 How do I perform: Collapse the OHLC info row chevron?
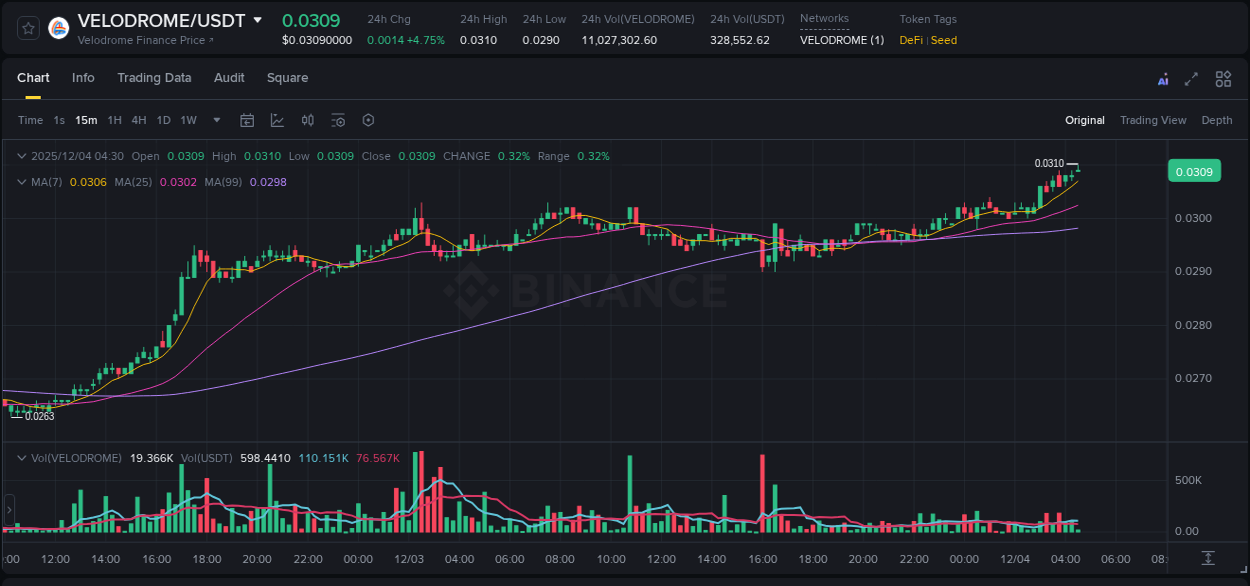tap(21, 156)
